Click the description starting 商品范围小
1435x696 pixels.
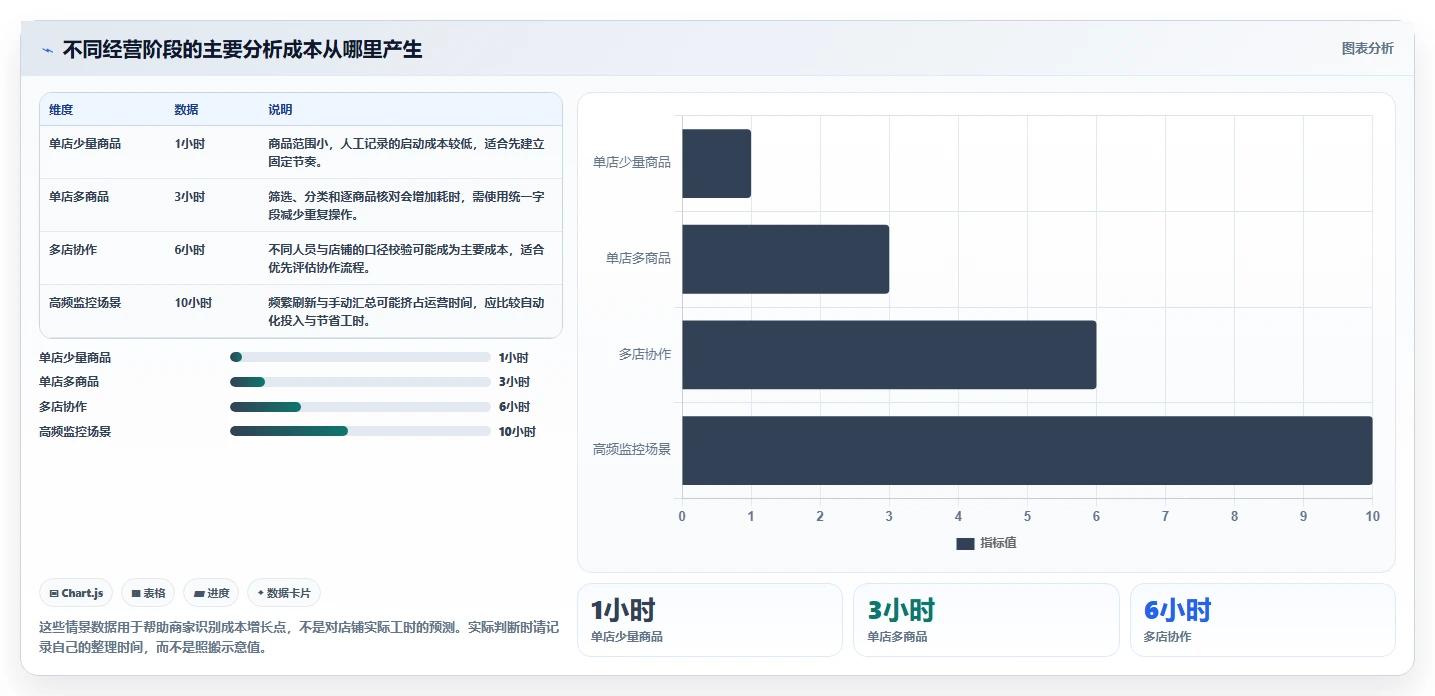407,153
